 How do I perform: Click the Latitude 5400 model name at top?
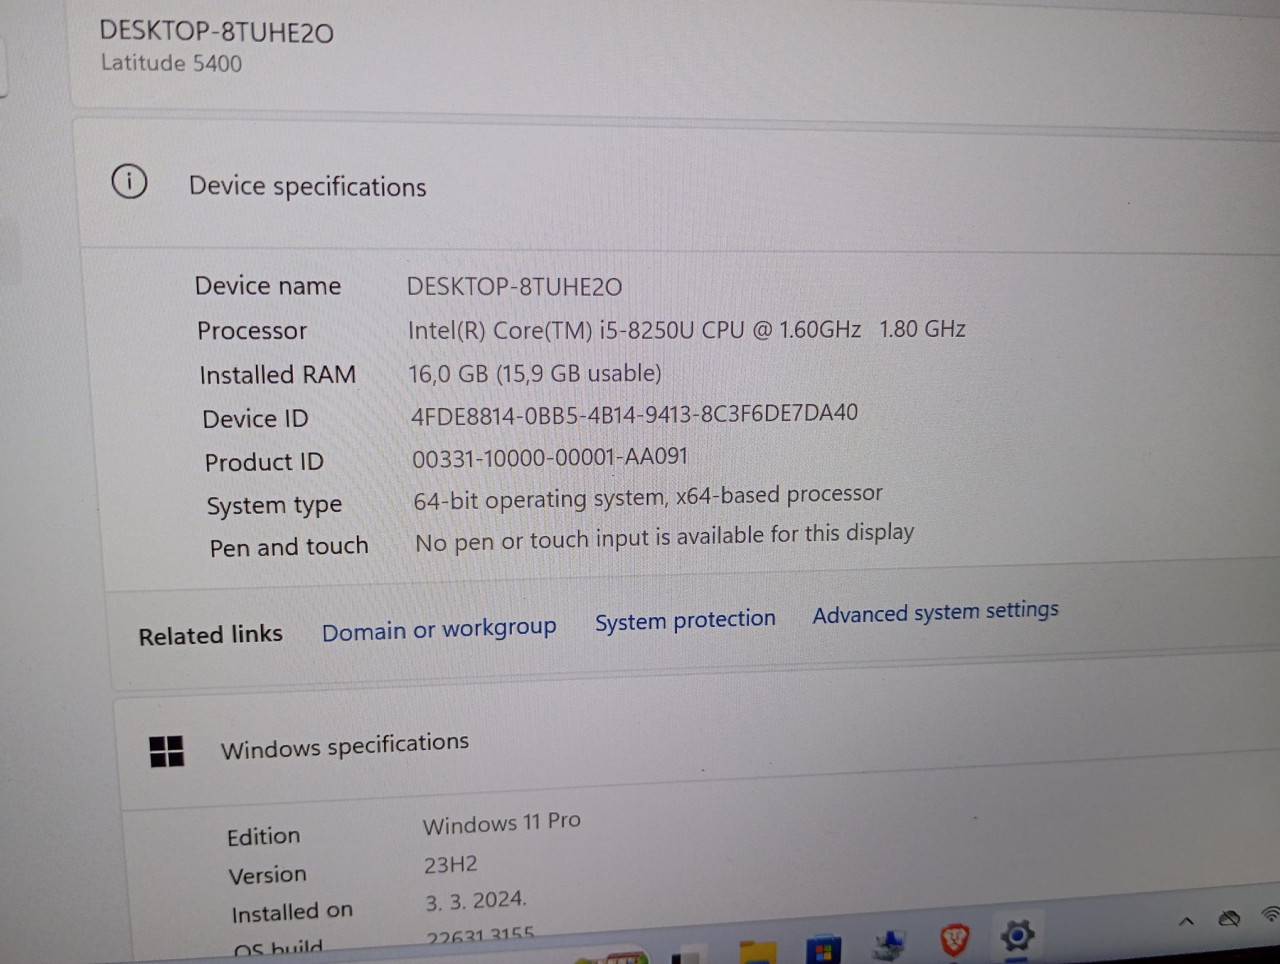click(171, 63)
